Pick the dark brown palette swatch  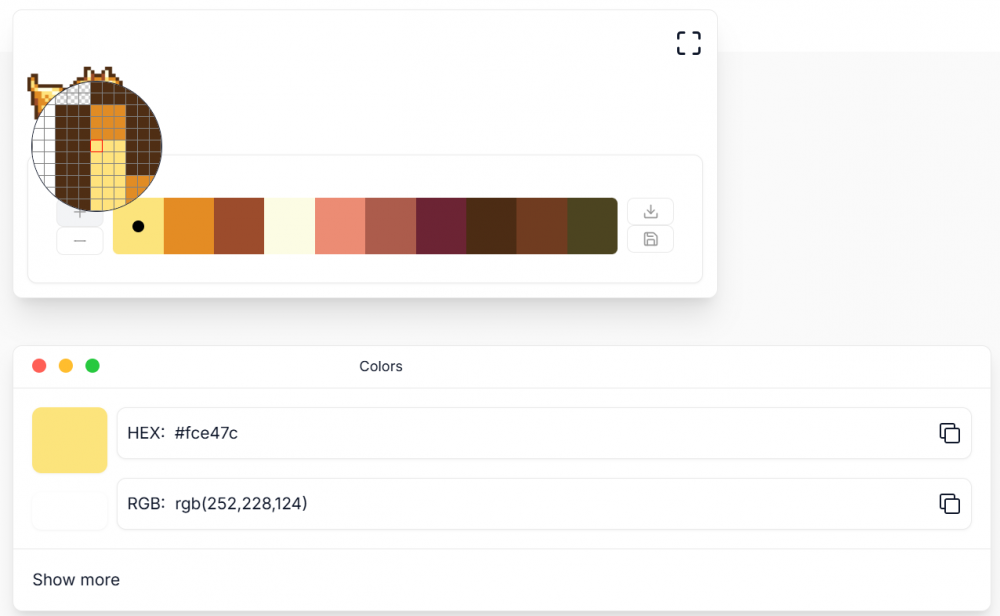point(491,226)
